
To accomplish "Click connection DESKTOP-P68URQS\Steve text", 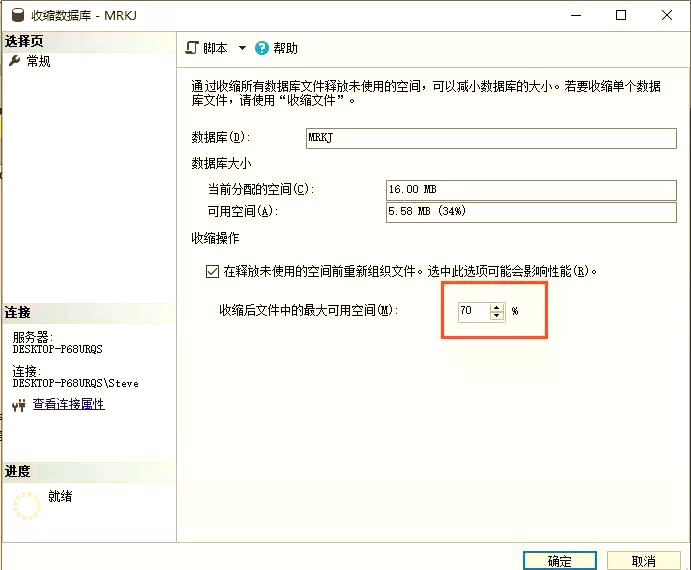I will click(75, 383).
